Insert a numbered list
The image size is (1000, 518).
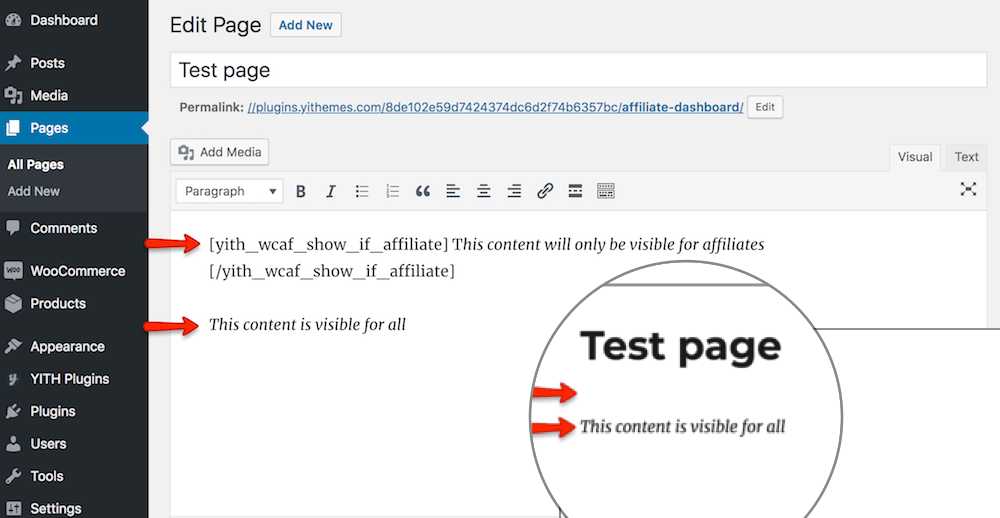[x=392, y=191]
